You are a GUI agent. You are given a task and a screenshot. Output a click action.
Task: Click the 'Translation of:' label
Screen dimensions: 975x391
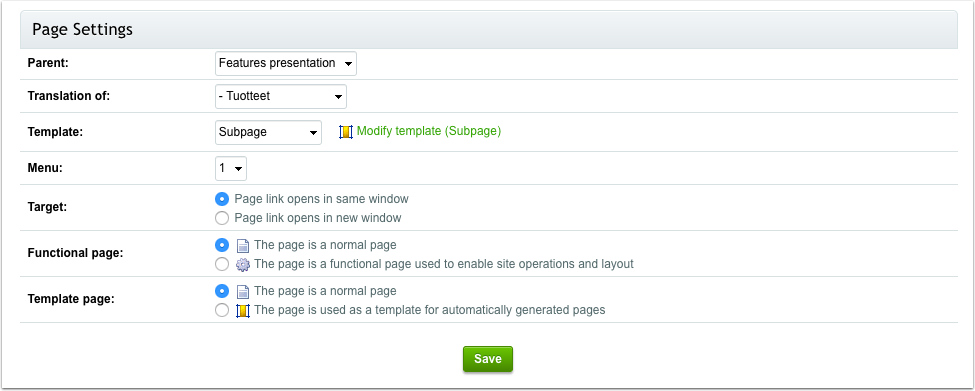pyautogui.click(x=68, y=96)
